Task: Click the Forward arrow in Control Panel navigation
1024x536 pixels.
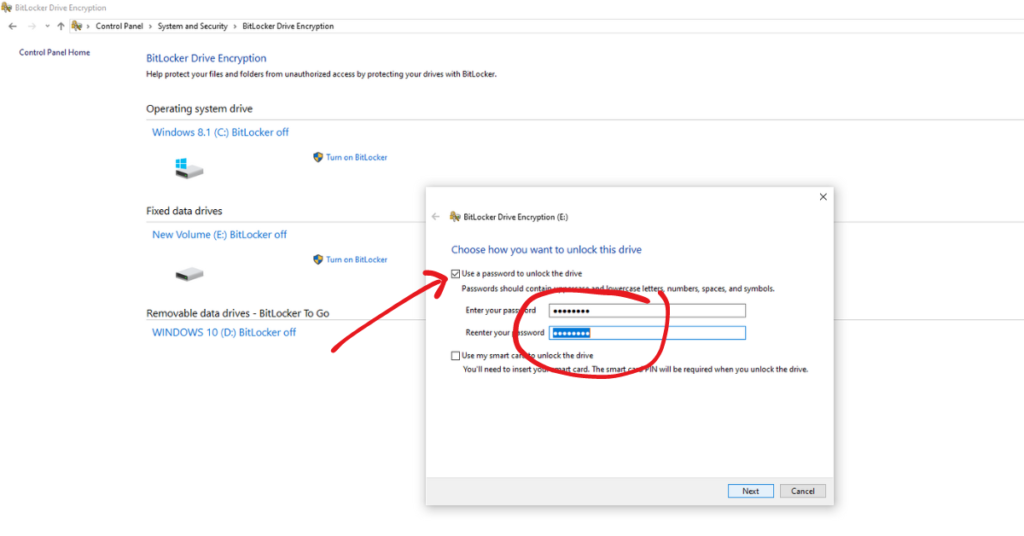Action: click(31, 26)
